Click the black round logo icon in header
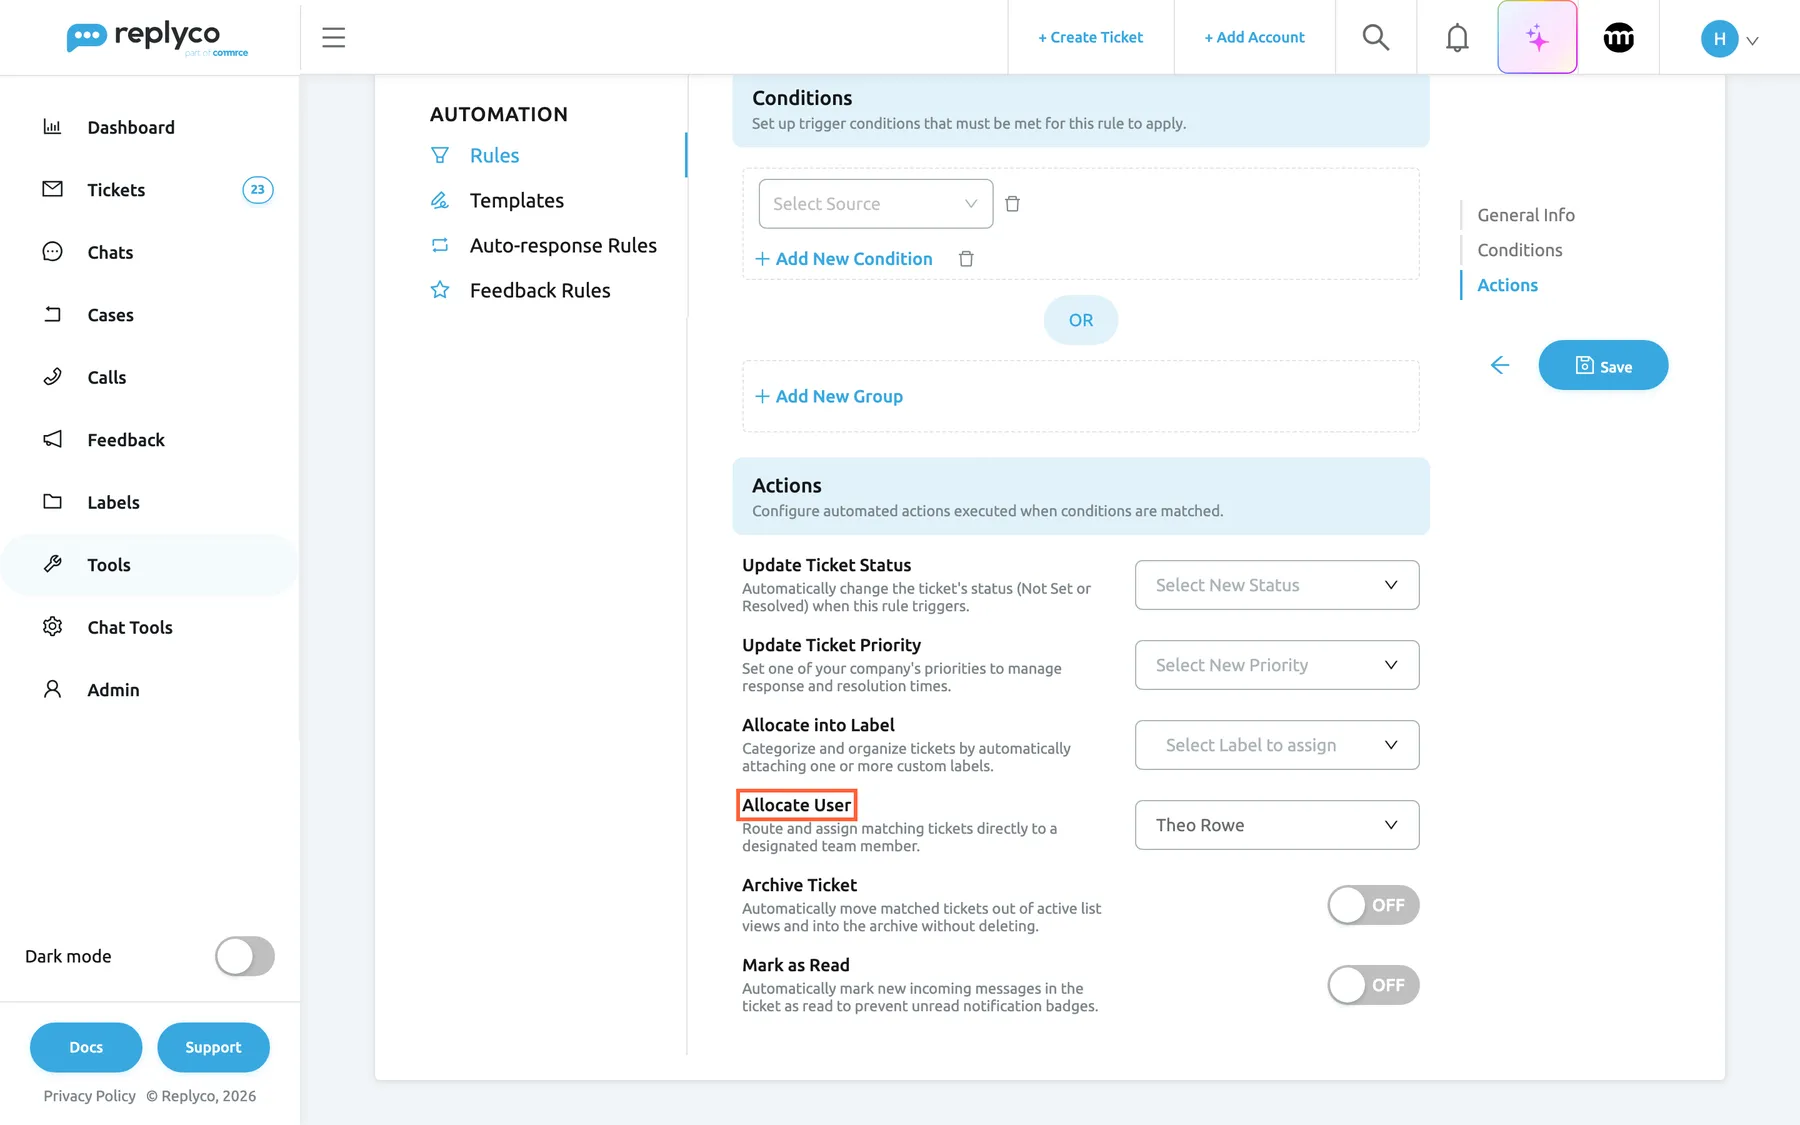This screenshot has height=1125, width=1800. pyautogui.click(x=1619, y=37)
